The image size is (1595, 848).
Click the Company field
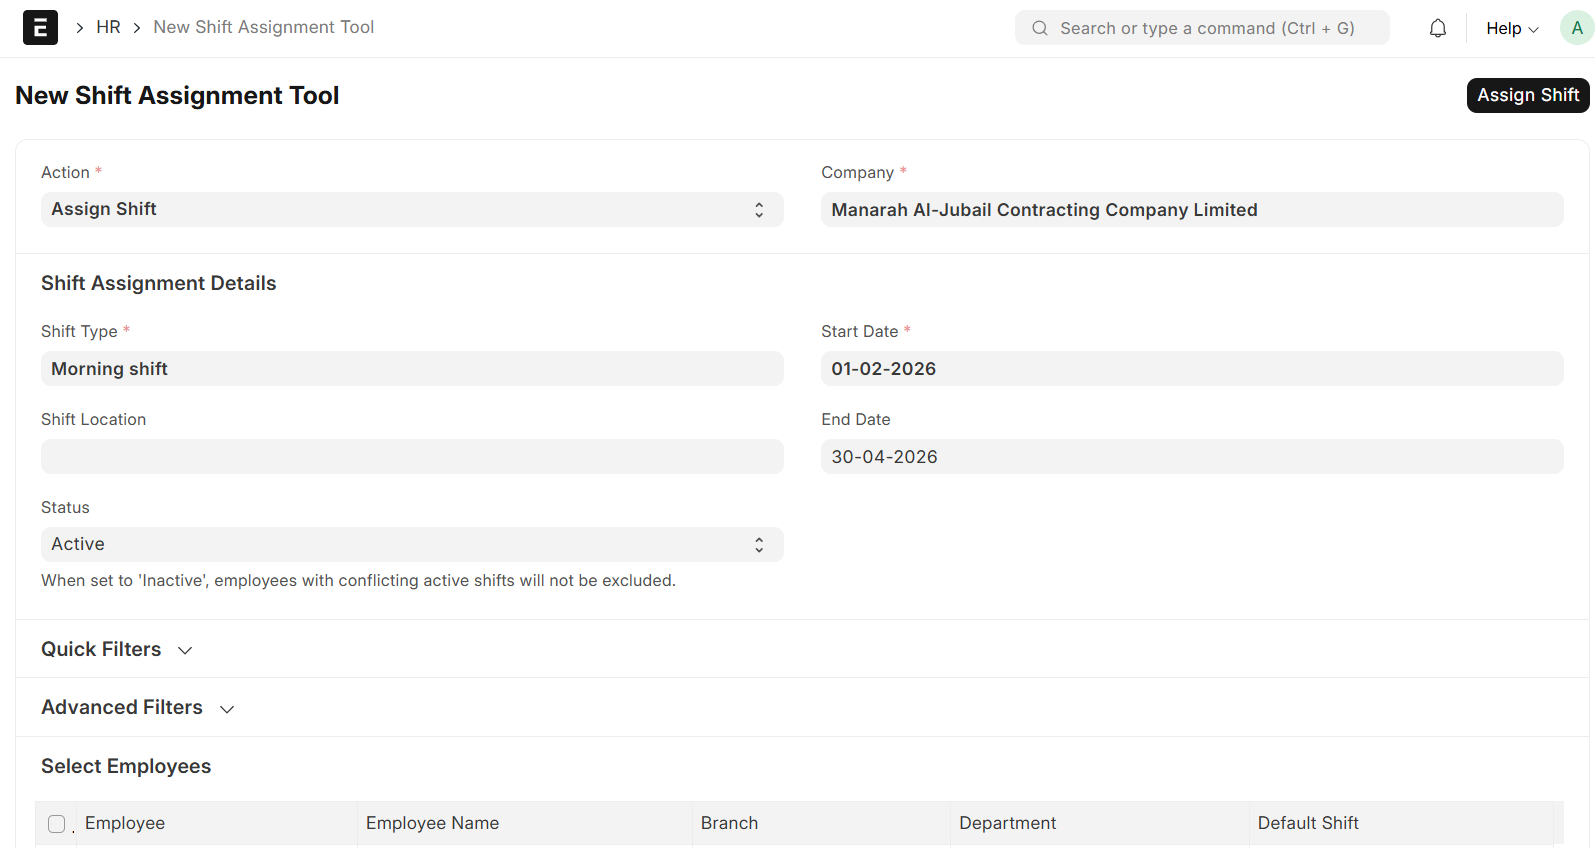point(1191,210)
